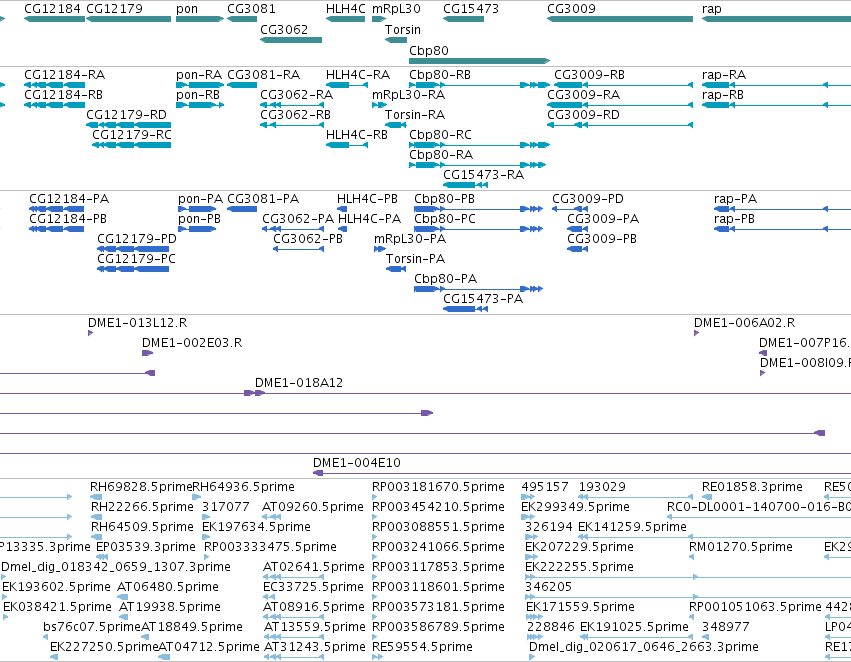This screenshot has width=851, height=662.
Task: Select the CG12179 gene label
Action: tap(115, 9)
